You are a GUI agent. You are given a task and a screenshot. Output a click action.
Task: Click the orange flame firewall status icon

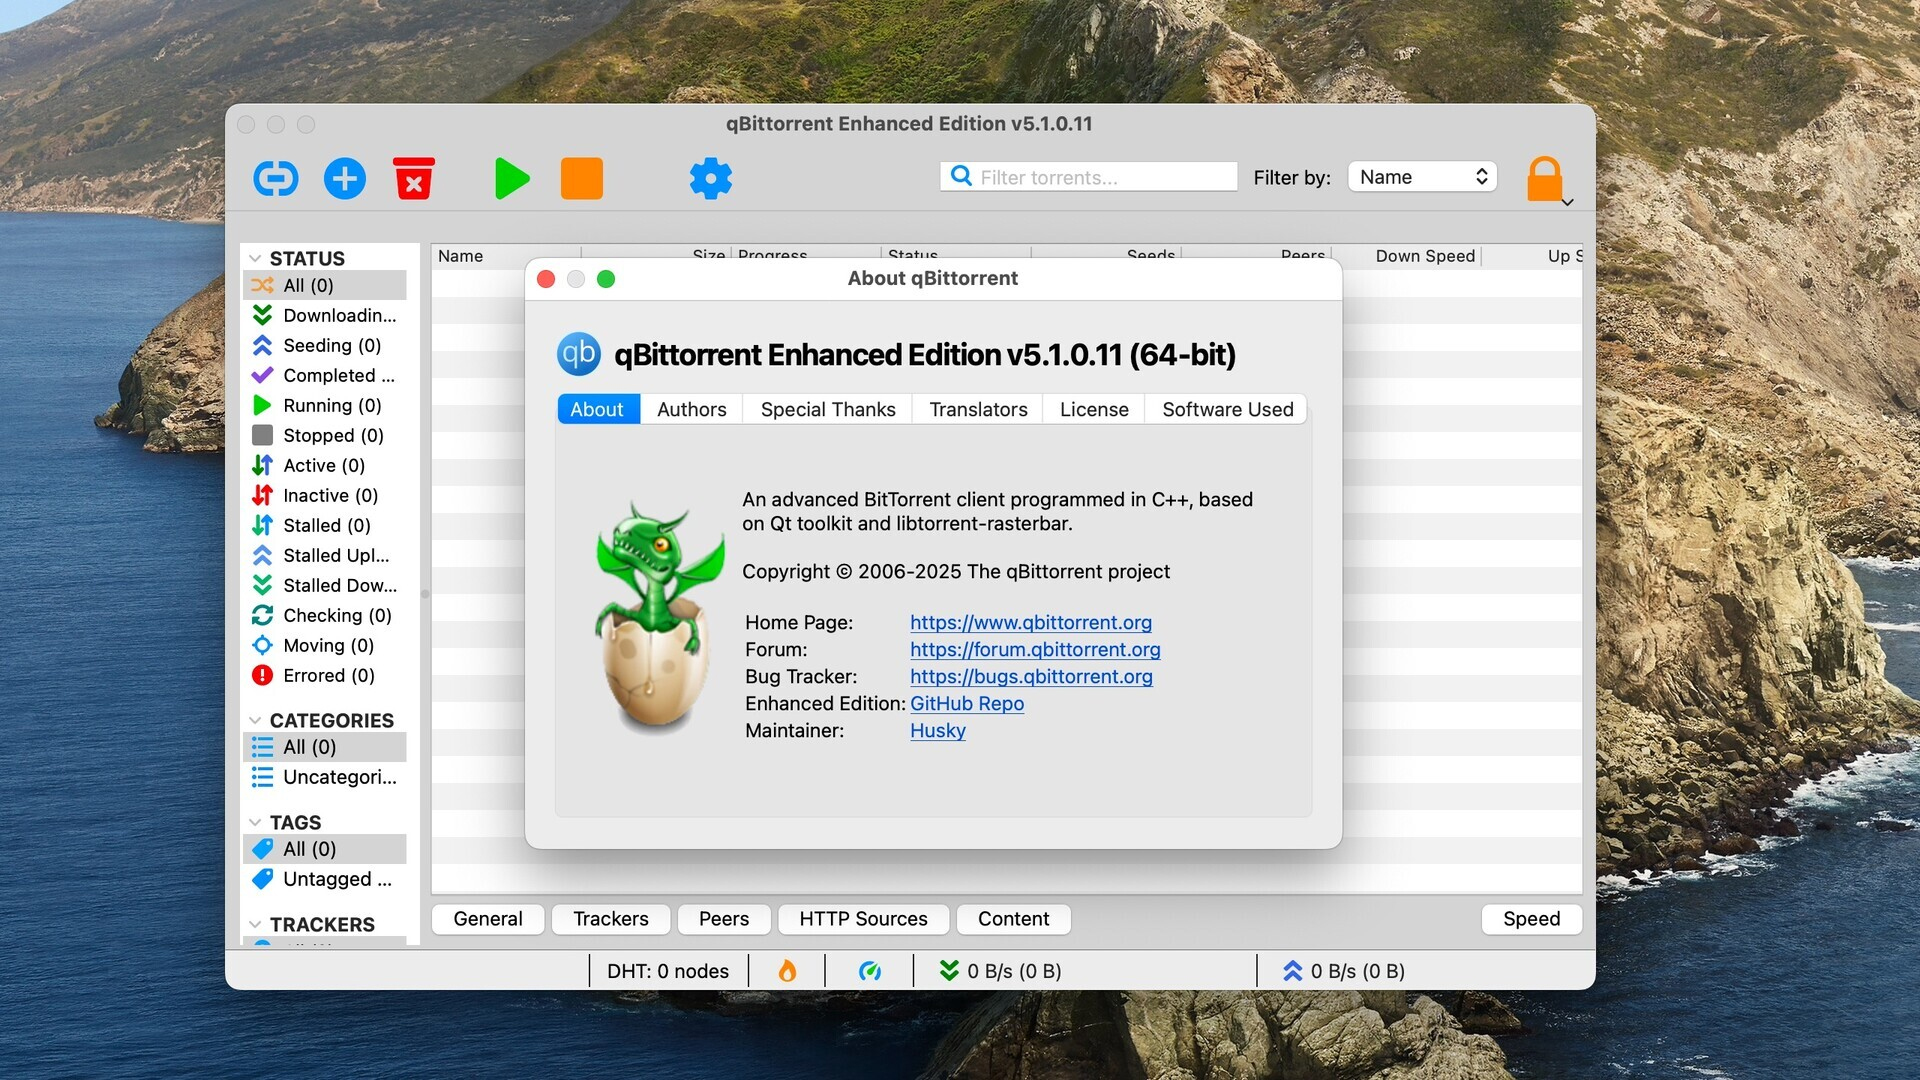click(788, 971)
